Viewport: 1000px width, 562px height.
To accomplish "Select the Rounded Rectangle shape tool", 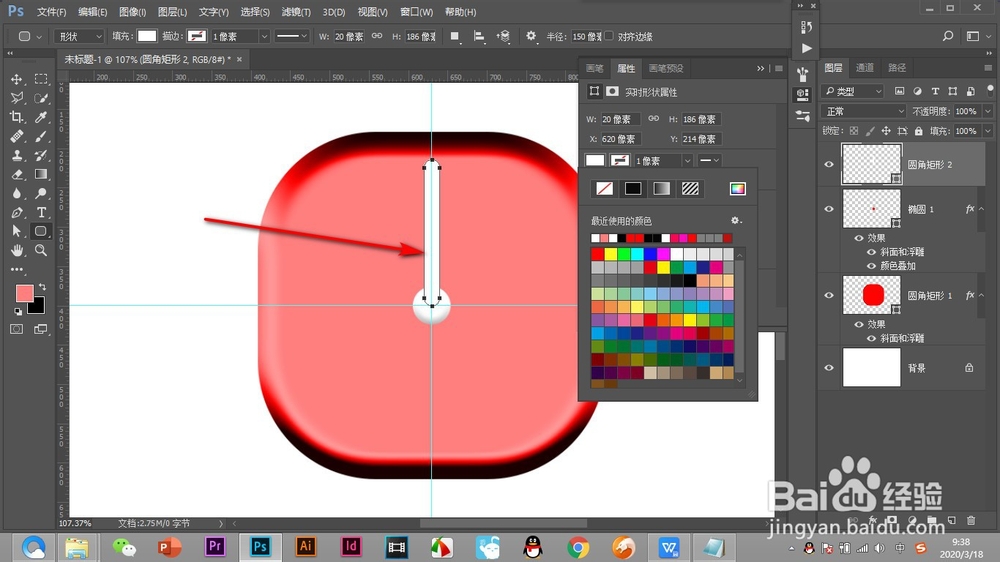I will point(41,232).
